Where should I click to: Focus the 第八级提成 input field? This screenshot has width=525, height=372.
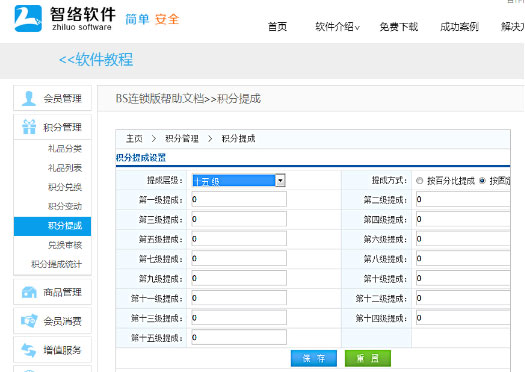coord(463,258)
